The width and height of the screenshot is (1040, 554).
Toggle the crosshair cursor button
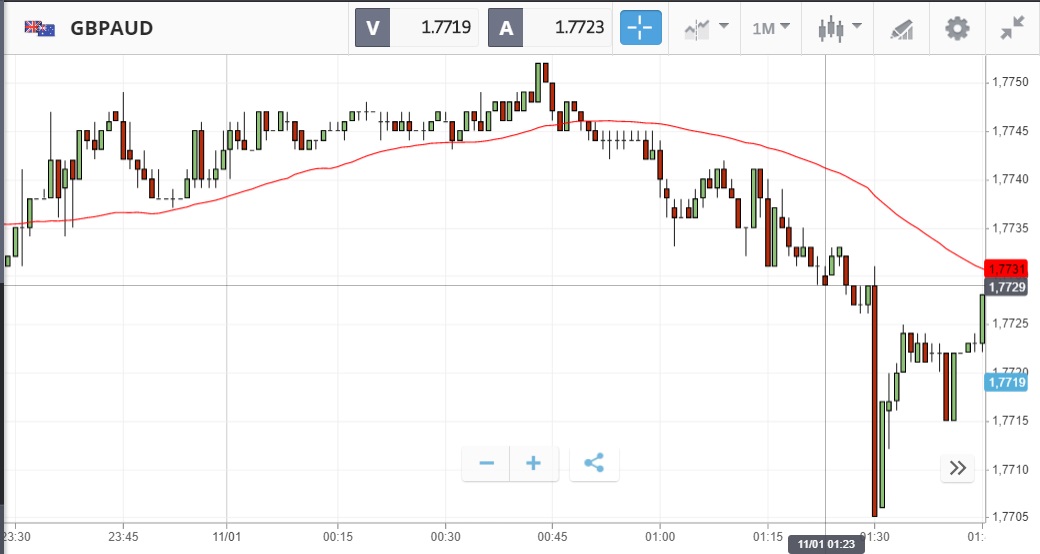pyautogui.click(x=642, y=28)
